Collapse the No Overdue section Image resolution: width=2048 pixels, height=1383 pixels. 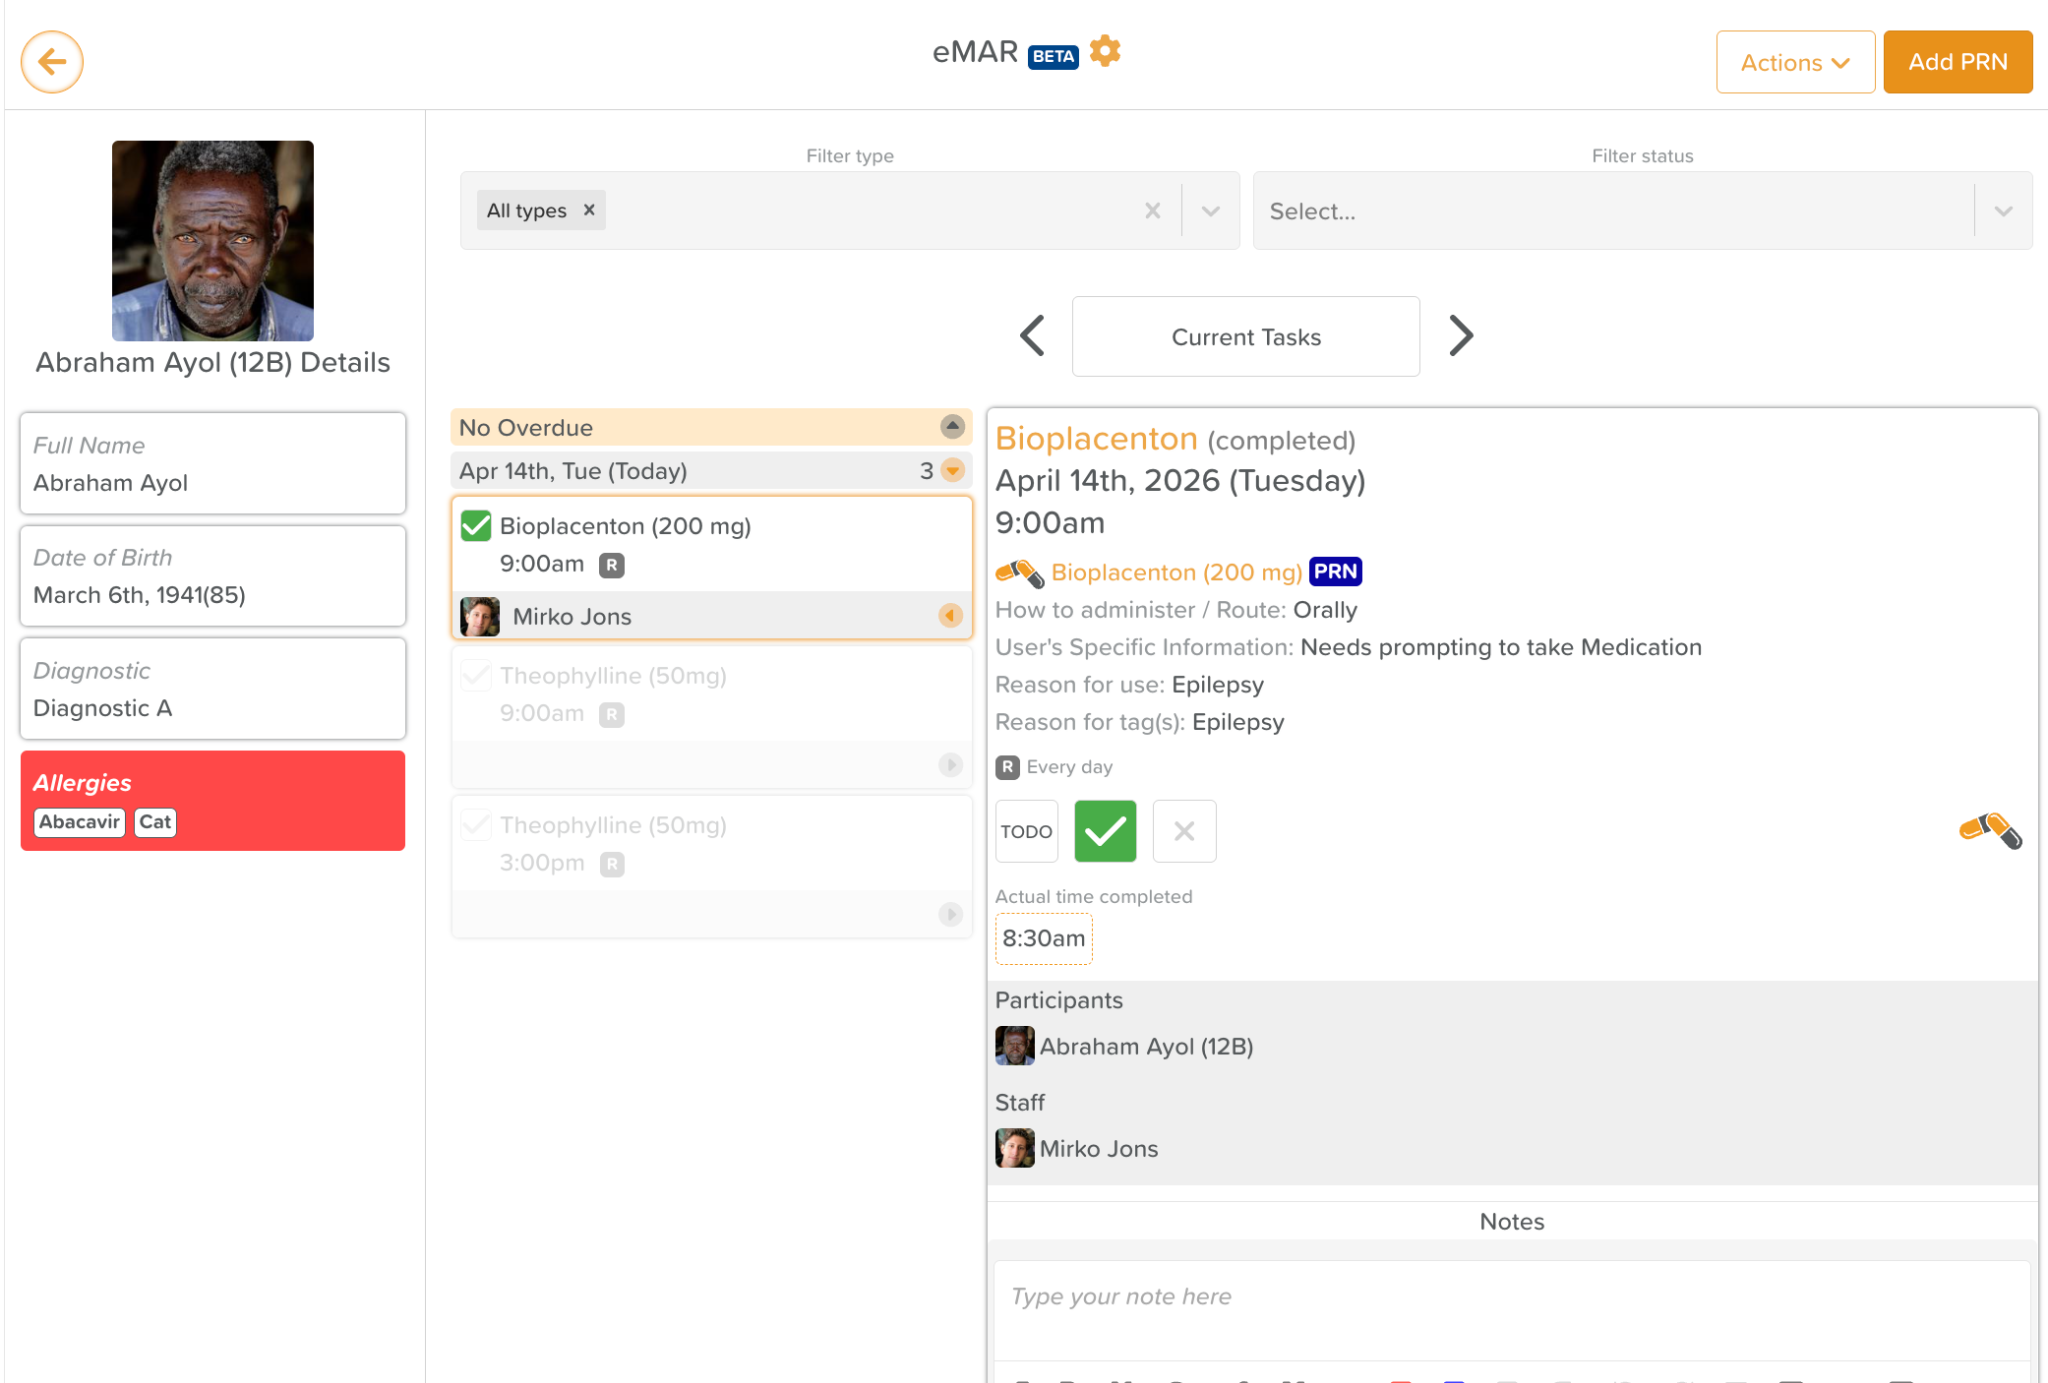click(x=952, y=427)
